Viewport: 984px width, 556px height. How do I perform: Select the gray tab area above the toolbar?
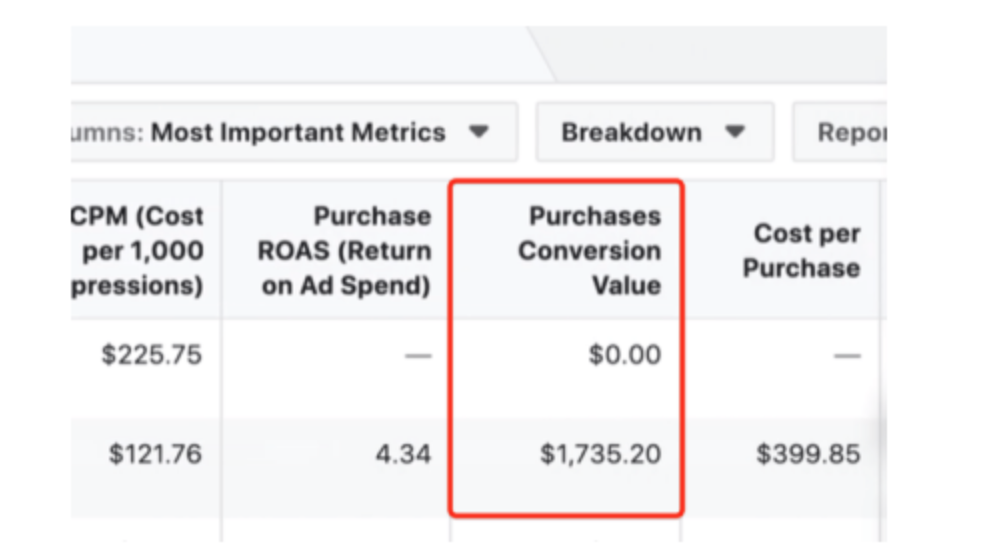click(x=300, y=54)
